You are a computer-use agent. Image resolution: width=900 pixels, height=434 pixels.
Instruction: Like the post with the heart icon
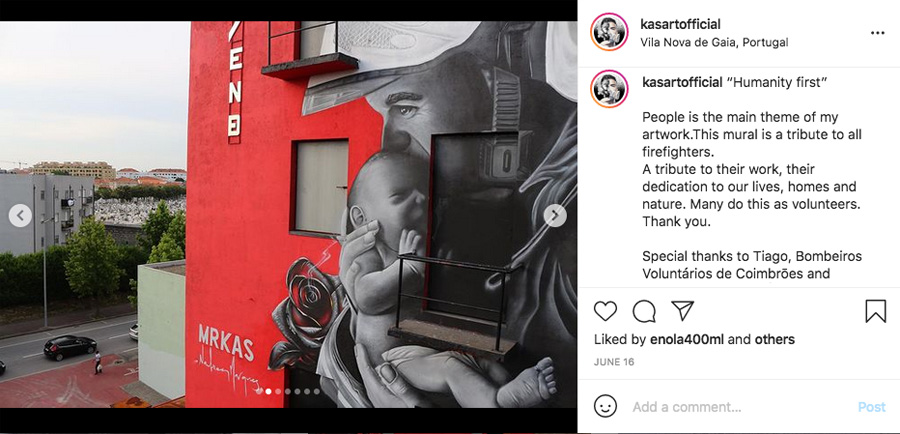(605, 311)
